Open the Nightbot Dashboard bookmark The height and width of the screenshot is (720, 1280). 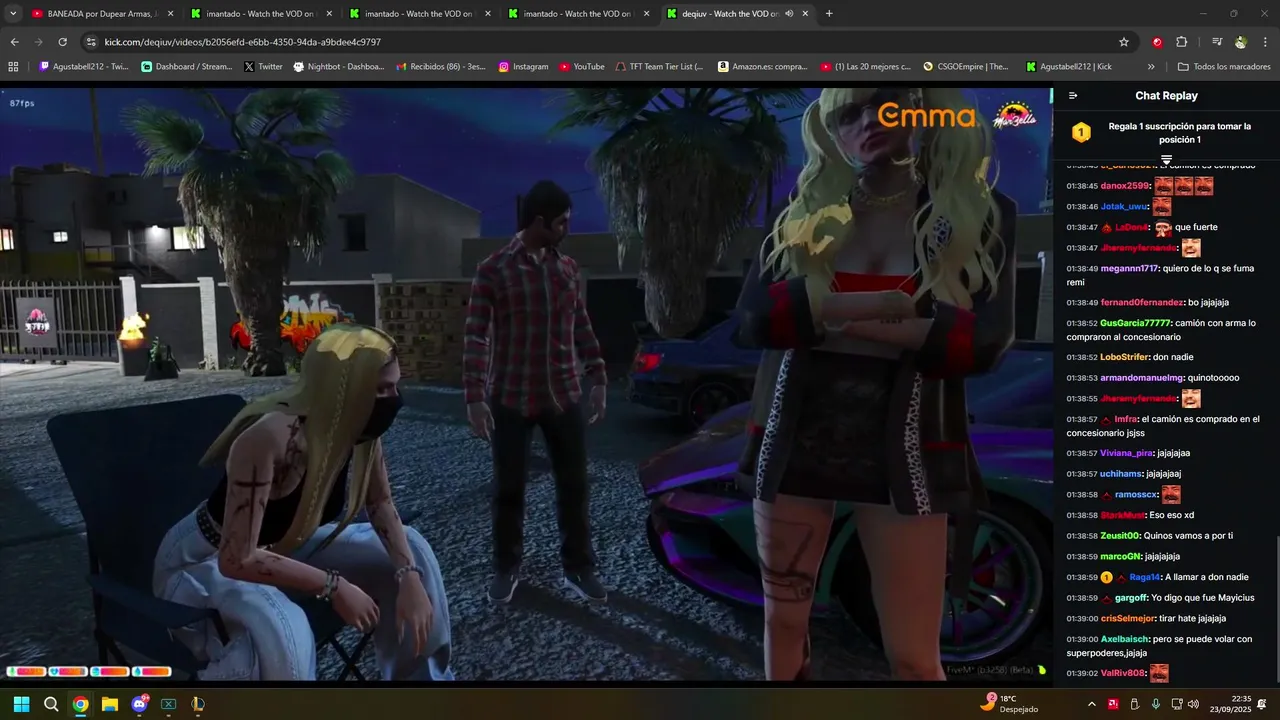(x=339, y=67)
